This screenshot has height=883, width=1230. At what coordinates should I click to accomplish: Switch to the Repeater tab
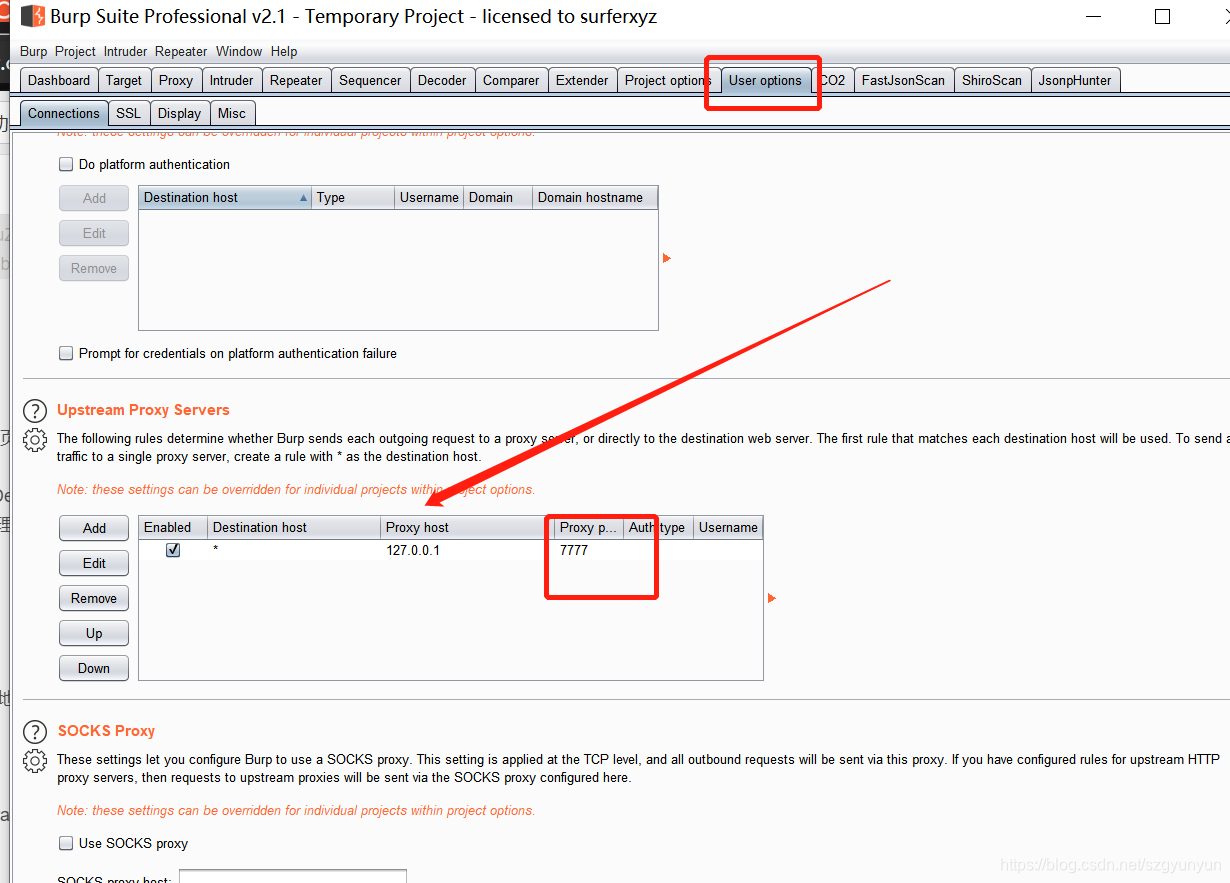point(296,80)
